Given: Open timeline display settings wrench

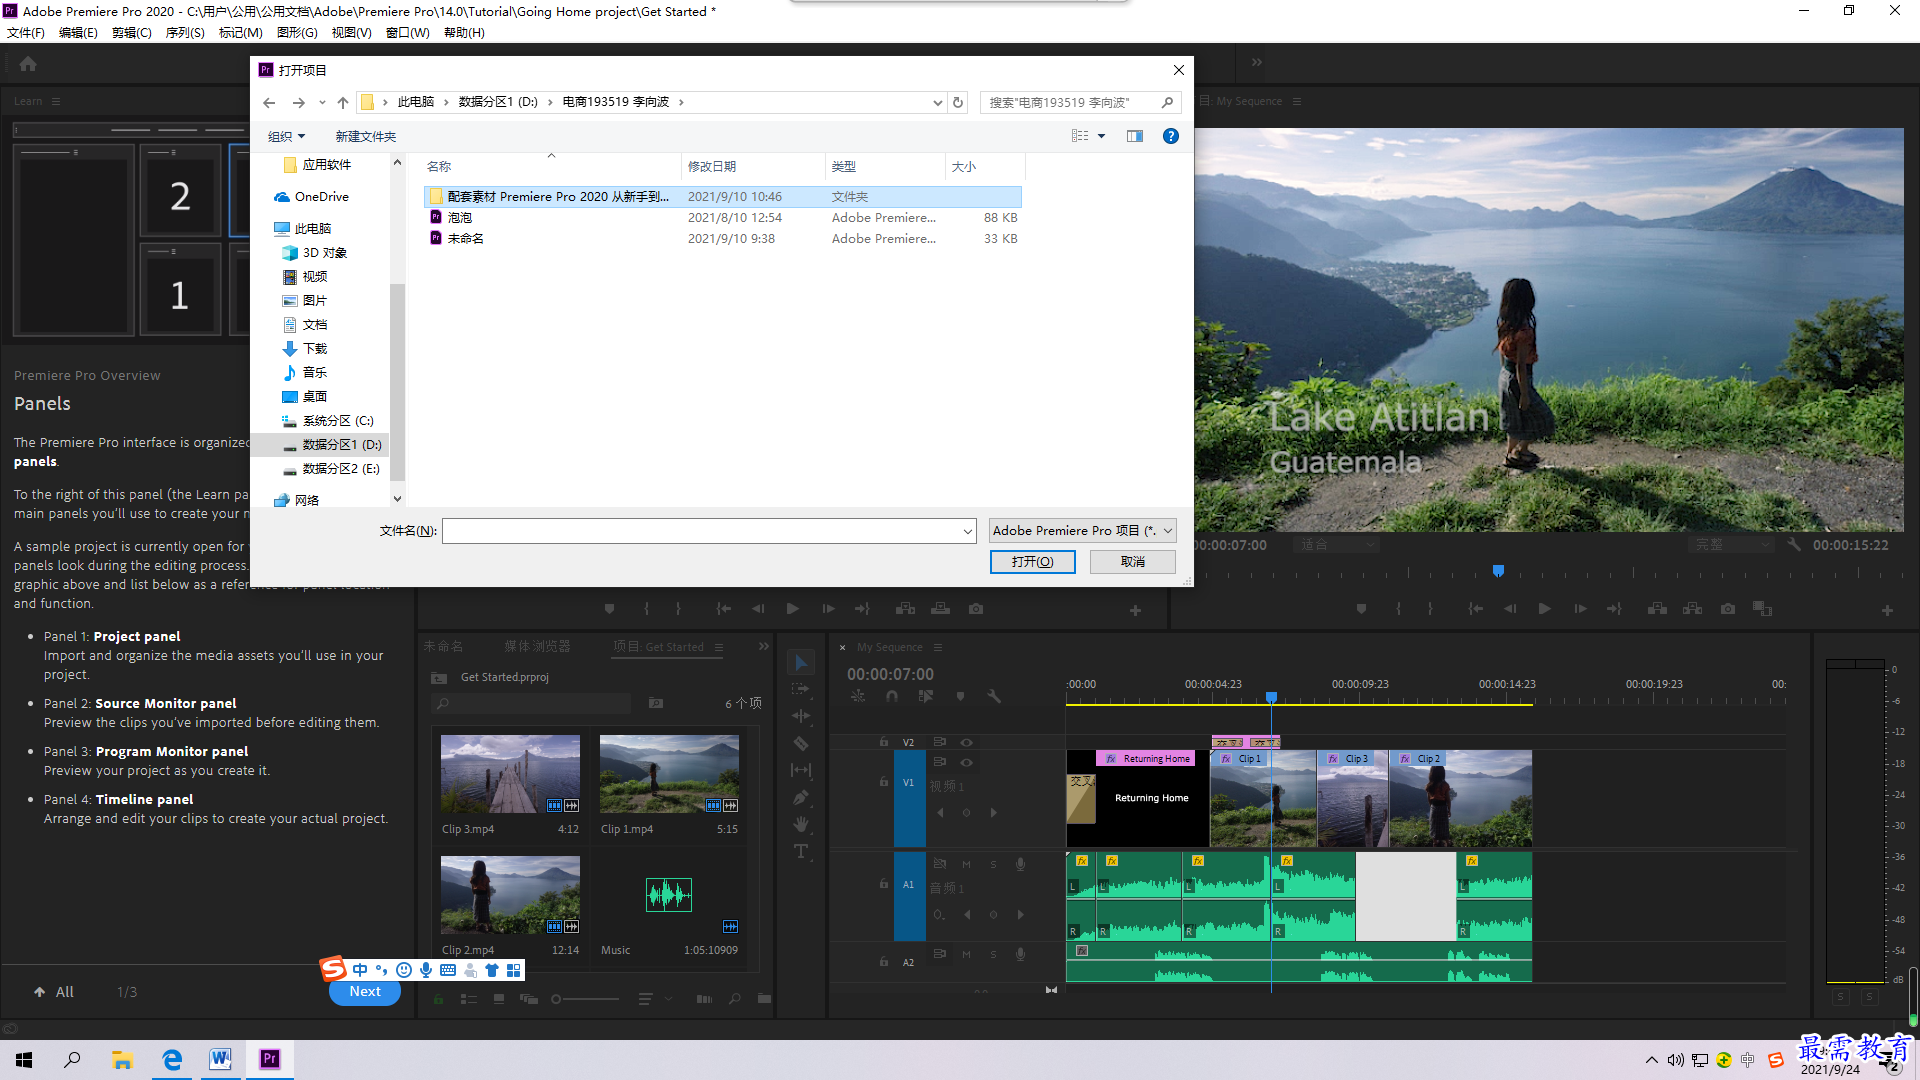Looking at the screenshot, I should pos(994,696).
